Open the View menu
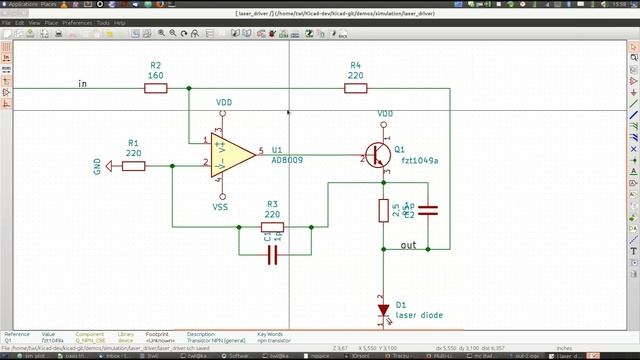Viewport: 640px width, 360px height. click(x=35, y=23)
